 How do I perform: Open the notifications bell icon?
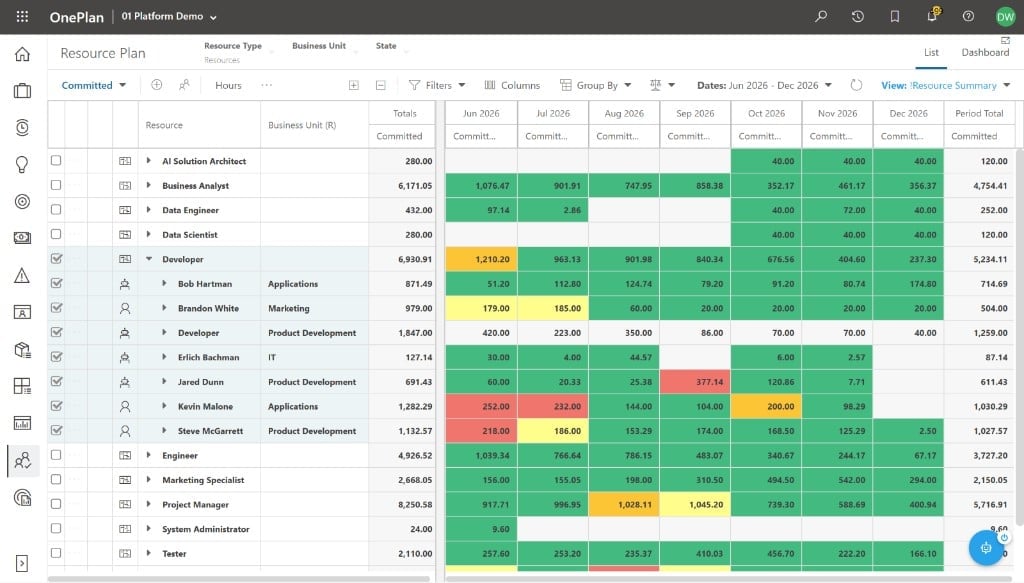tap(932, 16)
